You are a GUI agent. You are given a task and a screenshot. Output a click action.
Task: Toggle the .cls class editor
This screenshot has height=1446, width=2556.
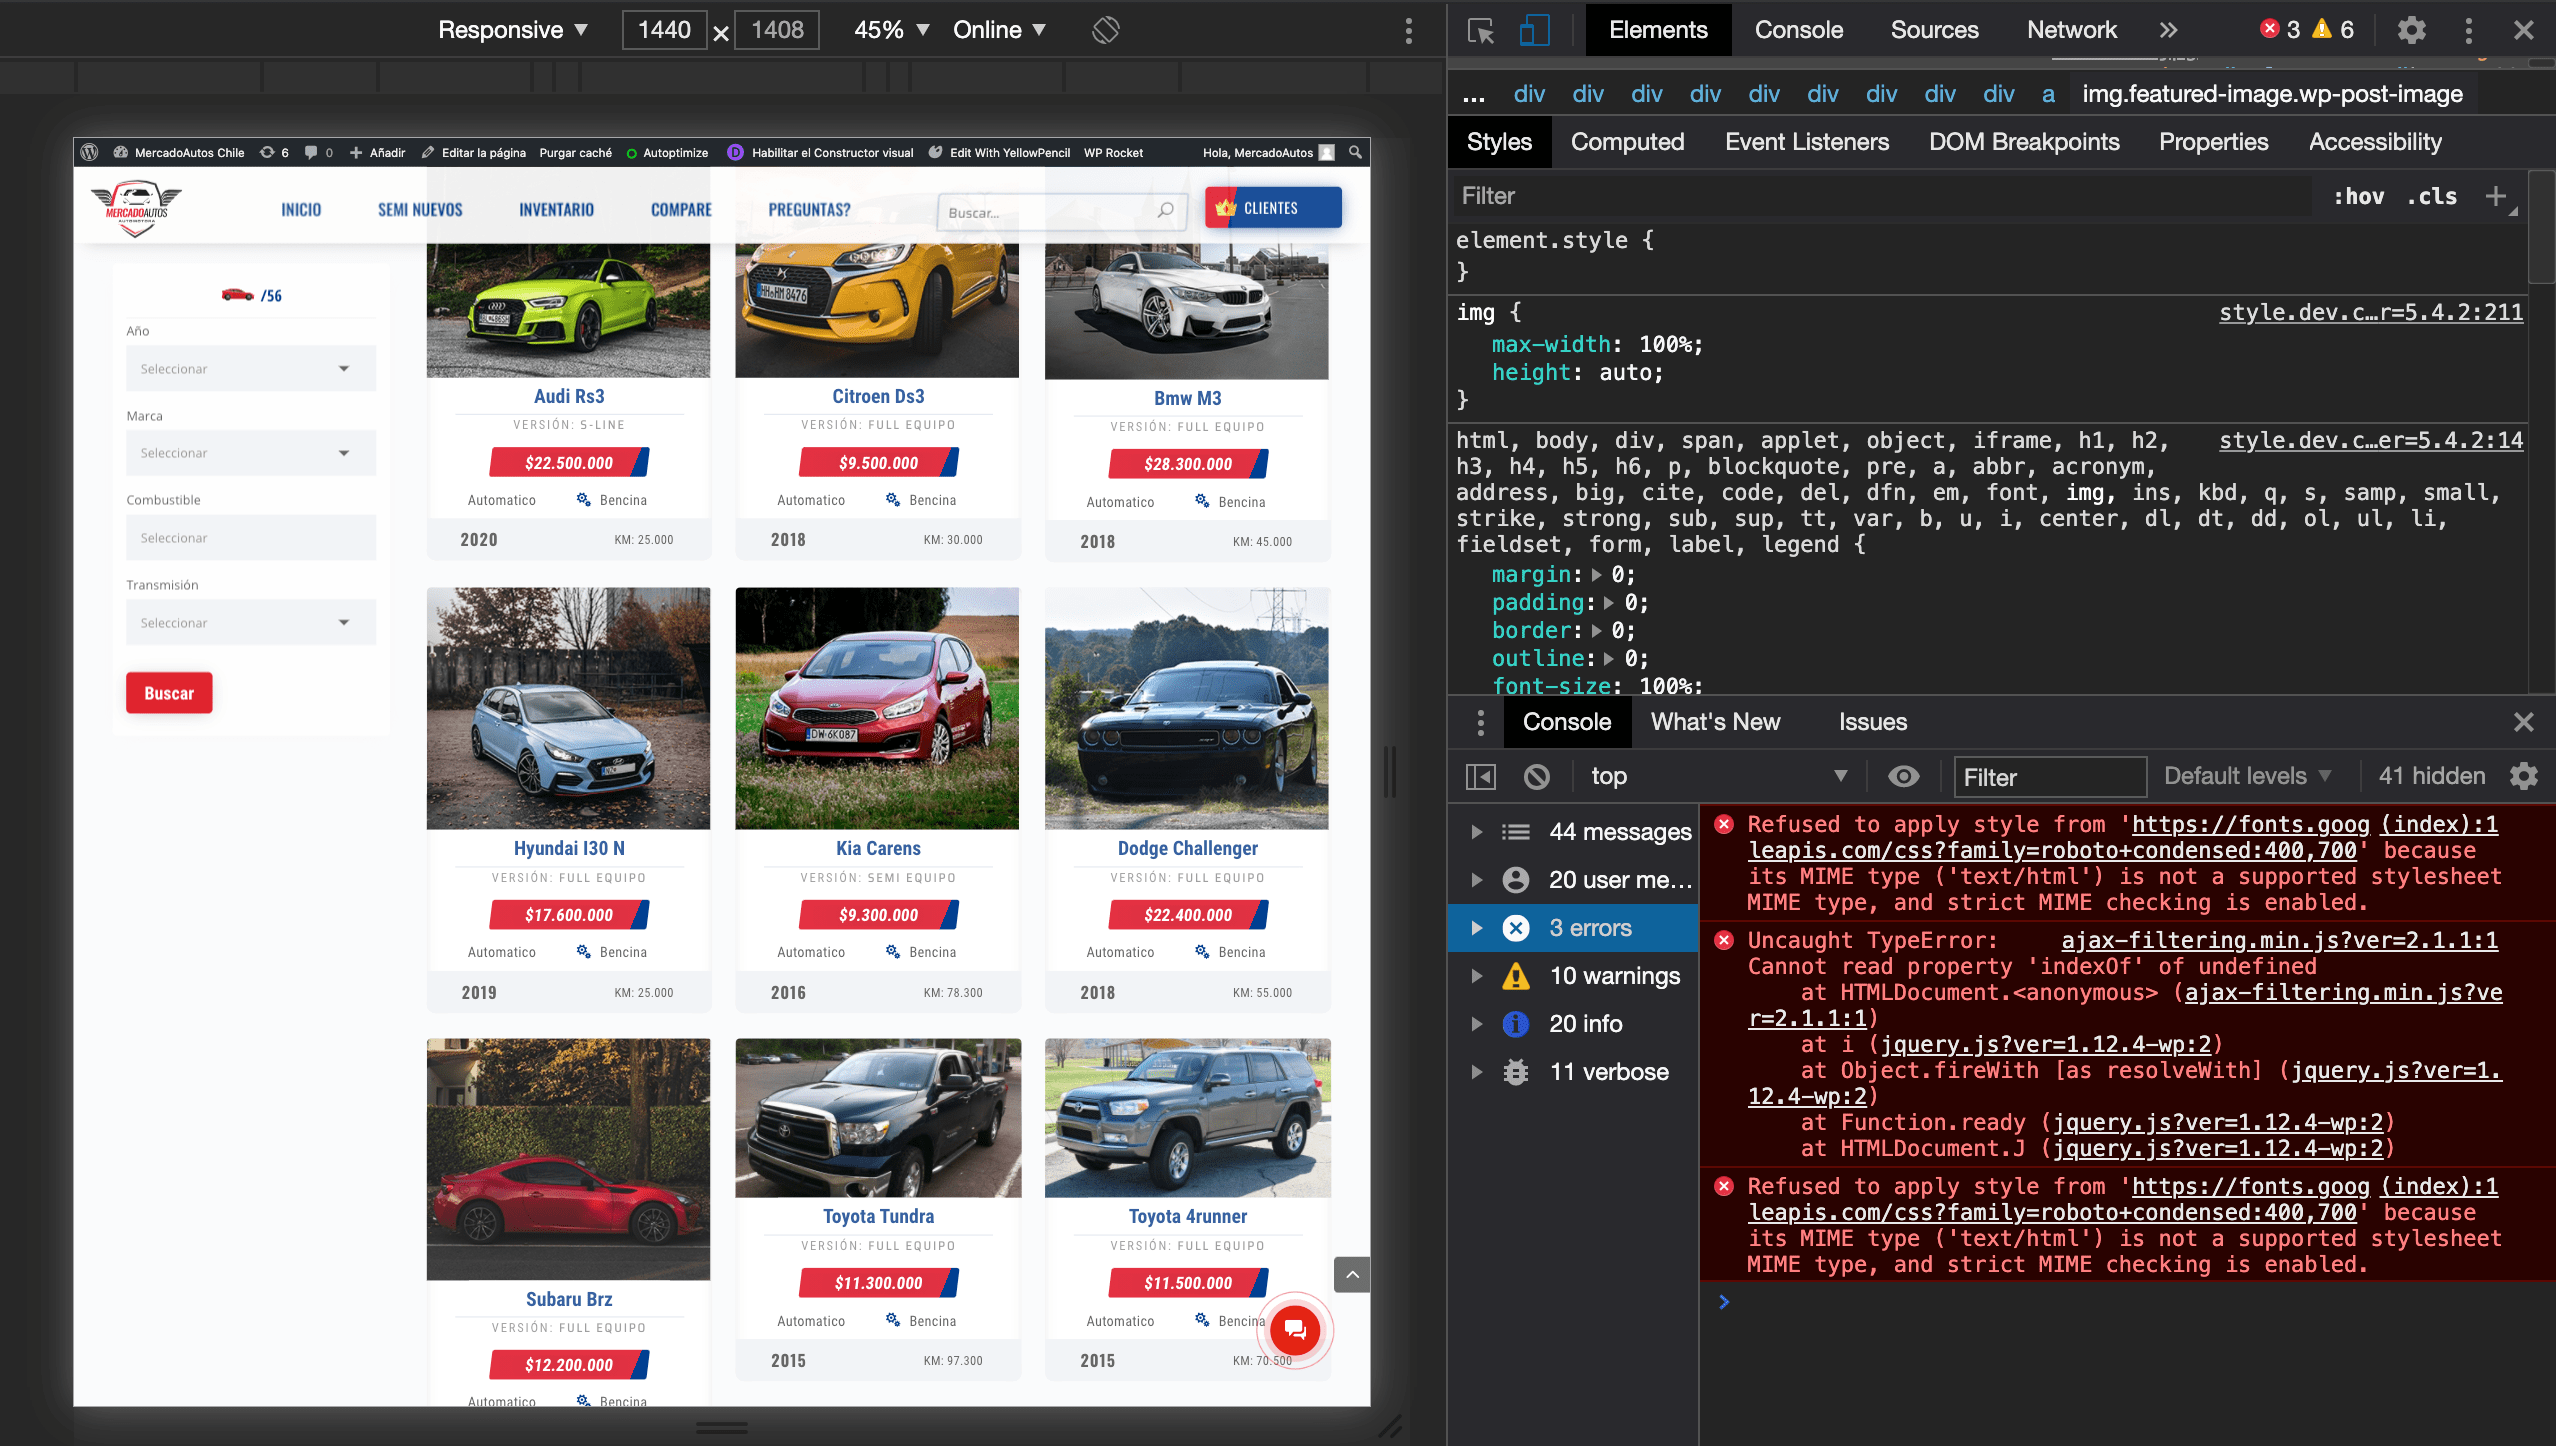[x=2432, y=196]
